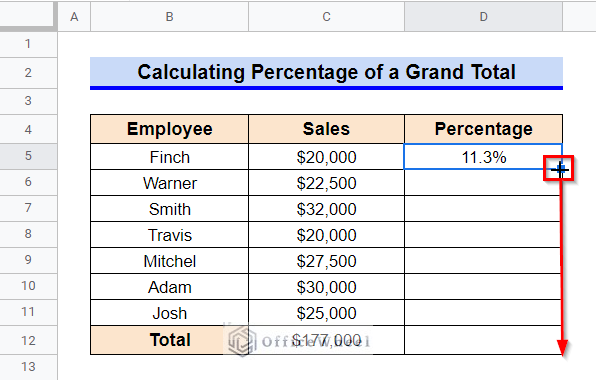Click the cell containing Travis
The image size is (596, 380).
[170, 235]
